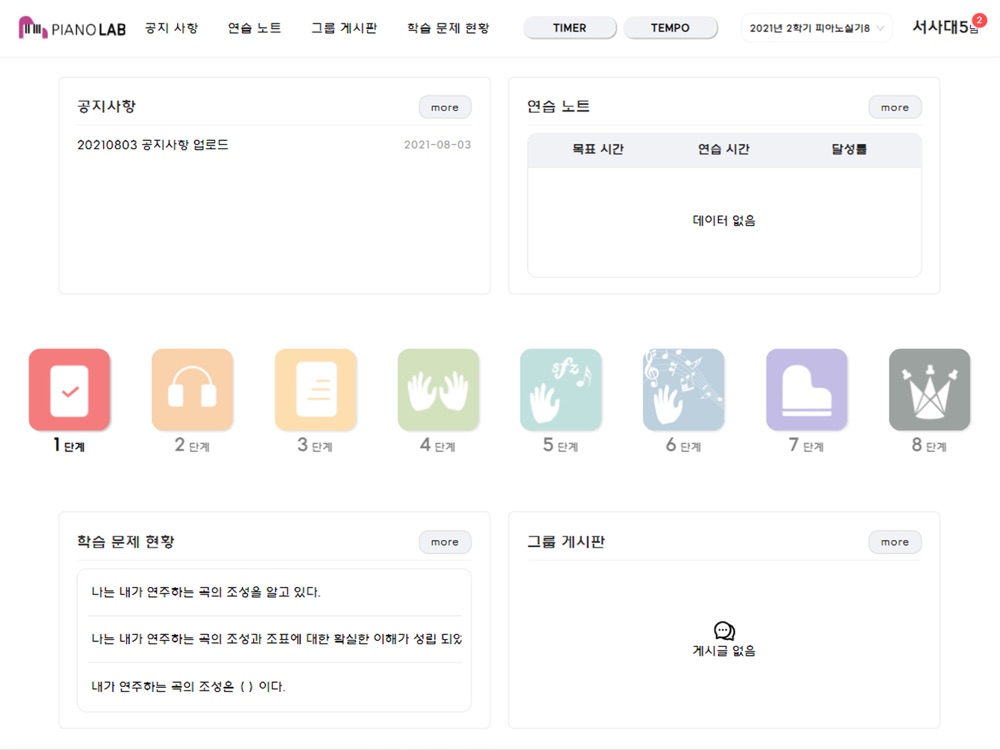Open the 그룹 게시판 menu item
The height and width of the screenshot is (750, 1000).
pyautogui.click(x=344, y=28)
